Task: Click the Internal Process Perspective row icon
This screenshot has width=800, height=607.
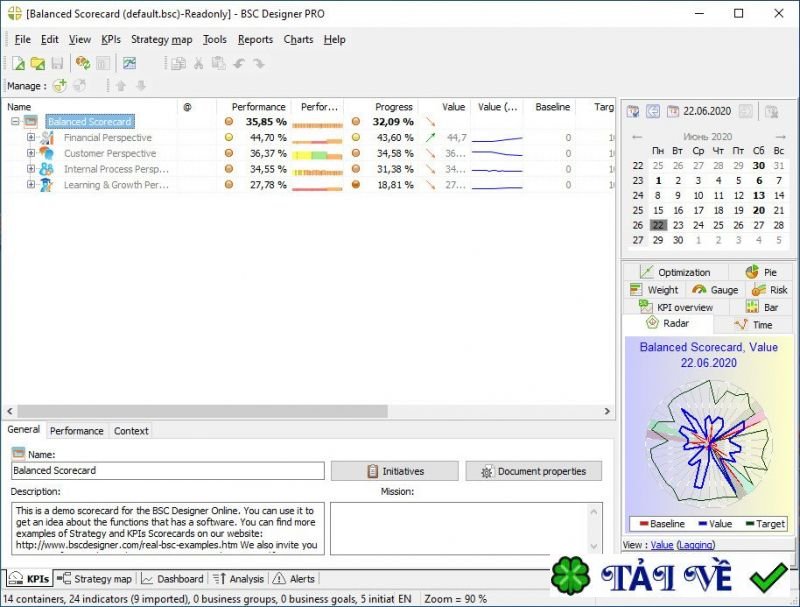Action: coord(46,169)
